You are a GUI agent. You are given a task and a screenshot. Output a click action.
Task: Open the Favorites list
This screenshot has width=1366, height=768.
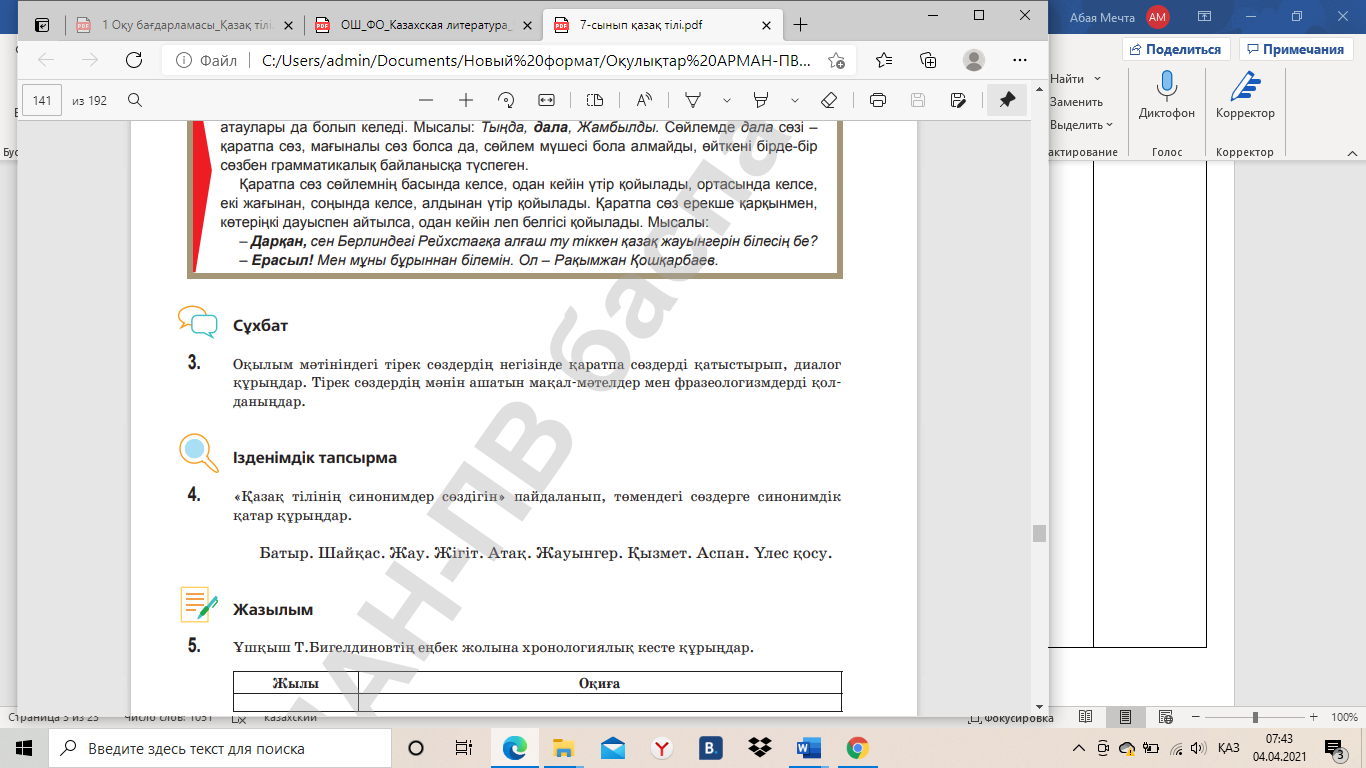click(883, 60)
